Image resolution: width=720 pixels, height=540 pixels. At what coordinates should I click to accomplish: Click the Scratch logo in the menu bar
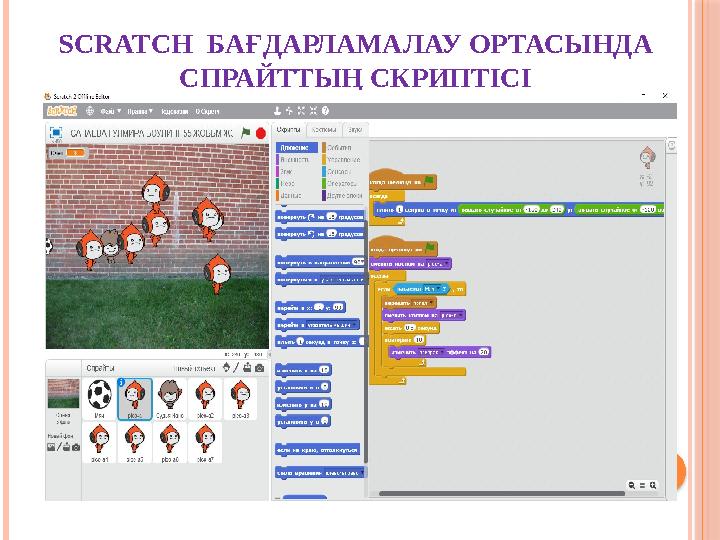(62, 111)
